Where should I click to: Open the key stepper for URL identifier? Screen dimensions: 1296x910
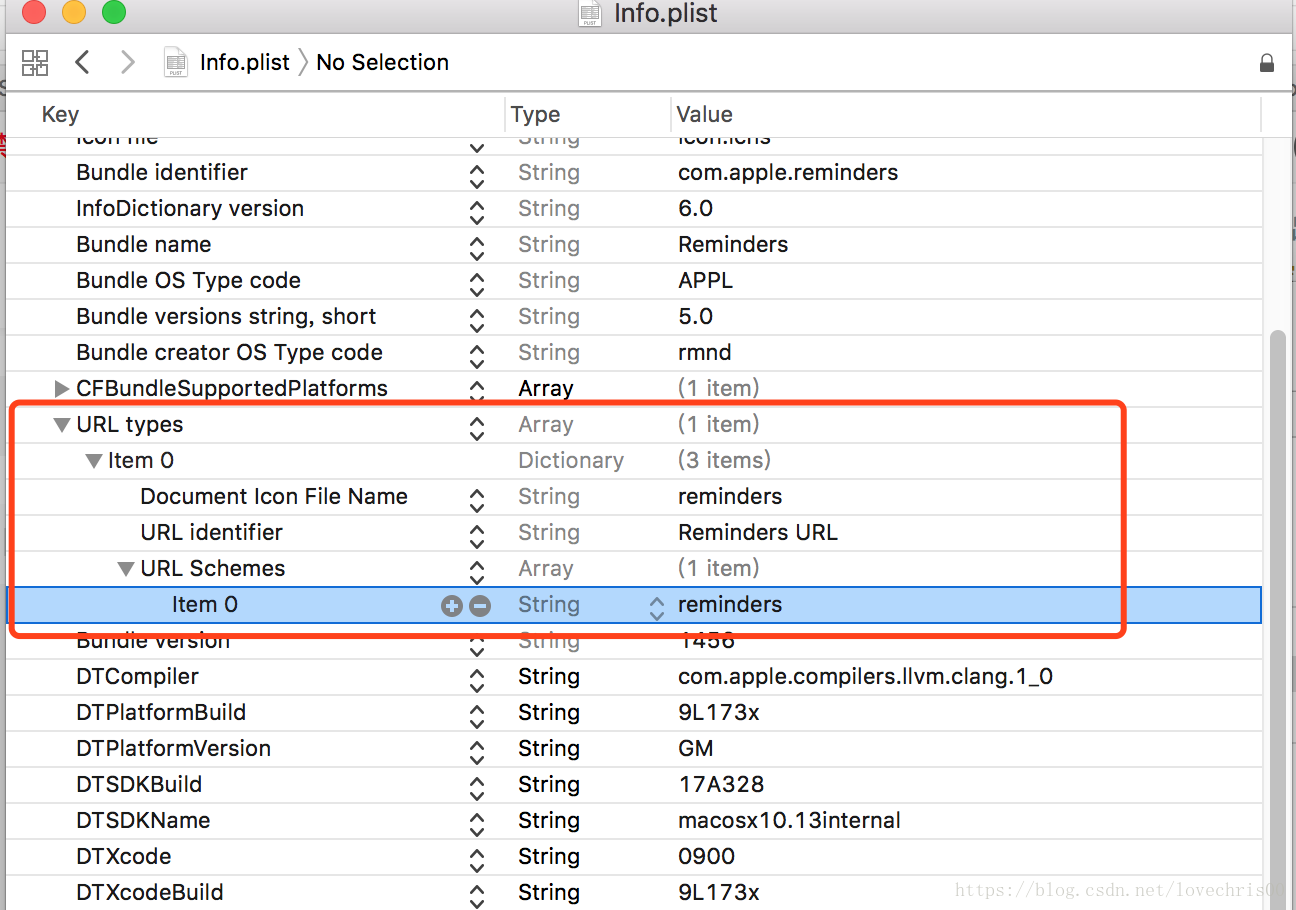[x=477, y=536]
